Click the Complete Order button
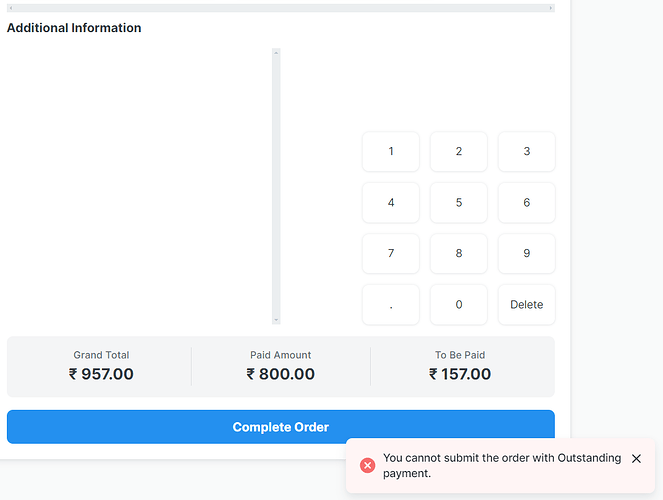The width and height of the screenshot is (663, 500). click(281, 427)
